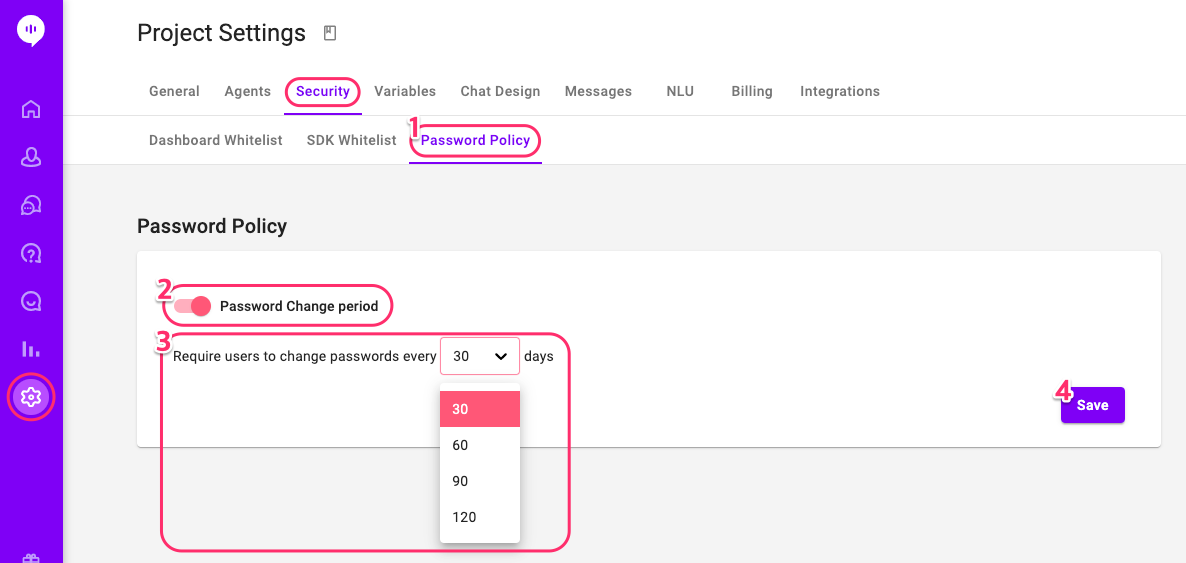Image resolution: width=1186 pixels, height=563 pixels.
Task: Click the Save button
Action: pyautogui.click(x=1092, y=405)
